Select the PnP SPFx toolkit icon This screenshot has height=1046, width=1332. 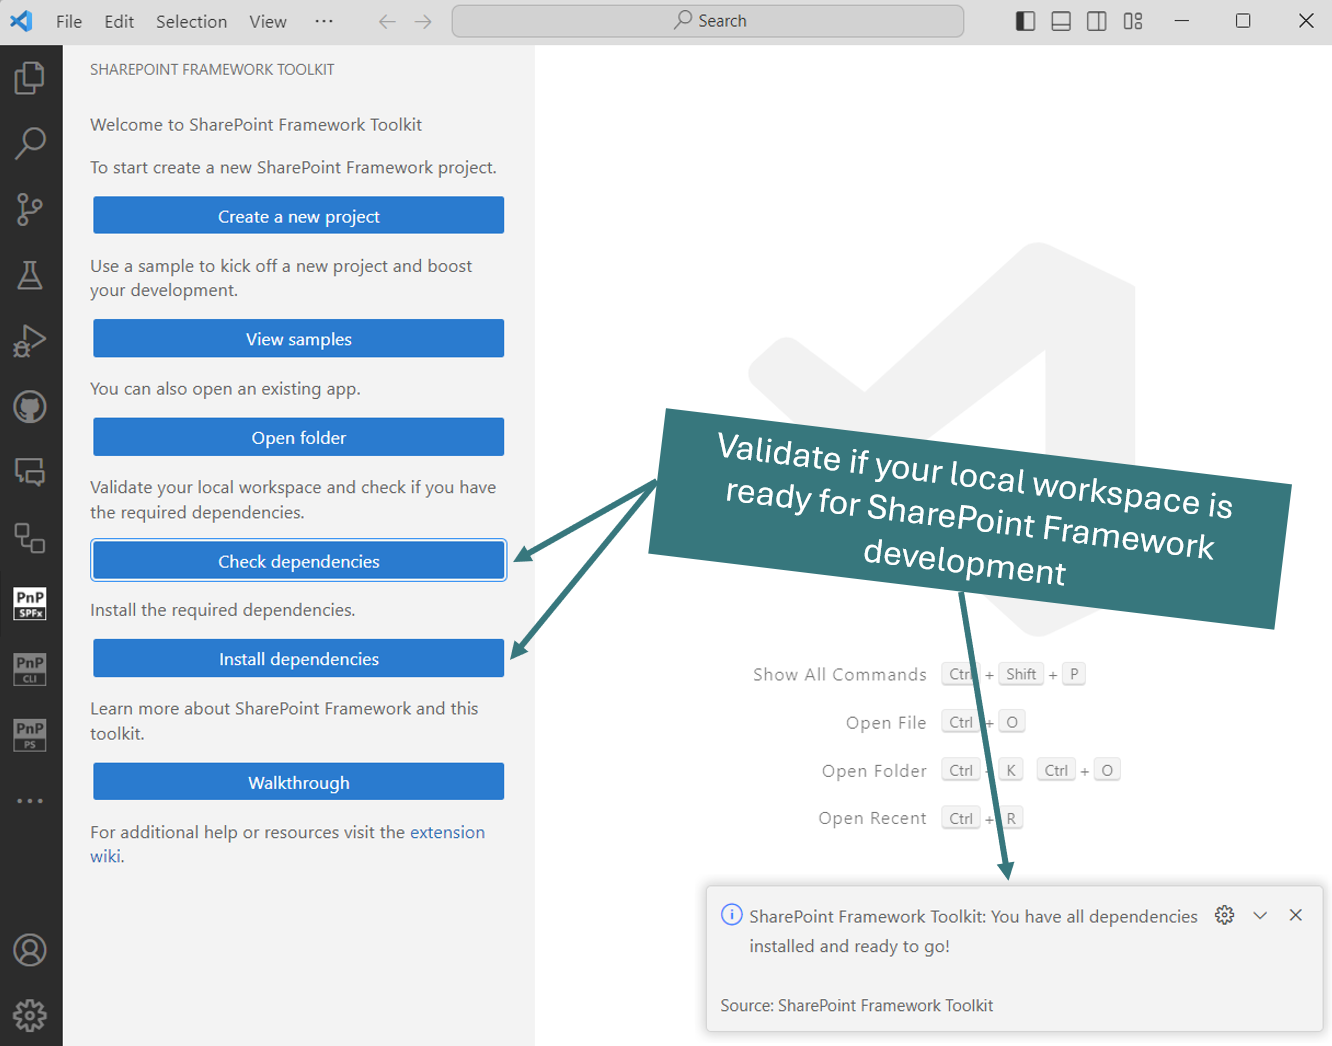30,604
